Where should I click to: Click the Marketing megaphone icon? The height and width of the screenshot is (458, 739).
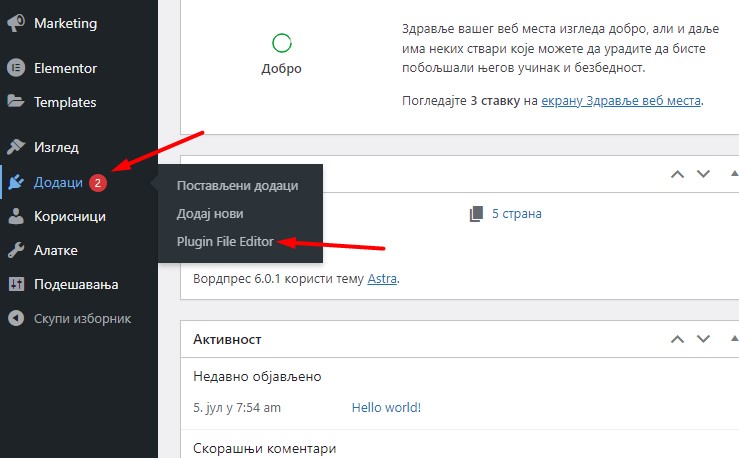tap(16, 23)
